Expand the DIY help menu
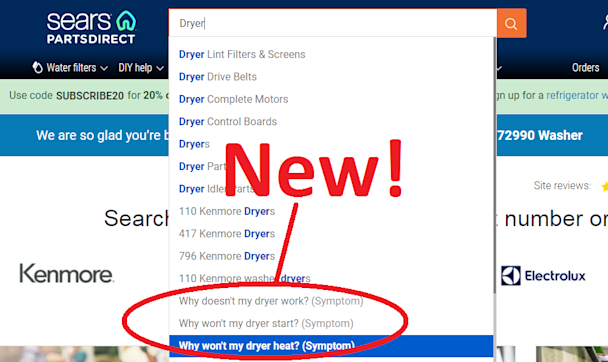Screen dimensions: 608x362 pos(141,68)
